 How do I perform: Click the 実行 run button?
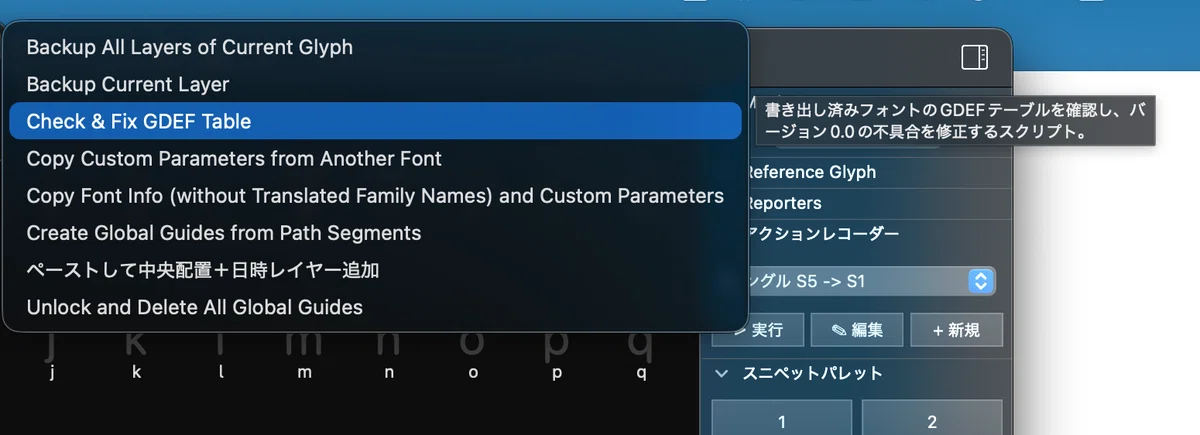click(758, 330)
